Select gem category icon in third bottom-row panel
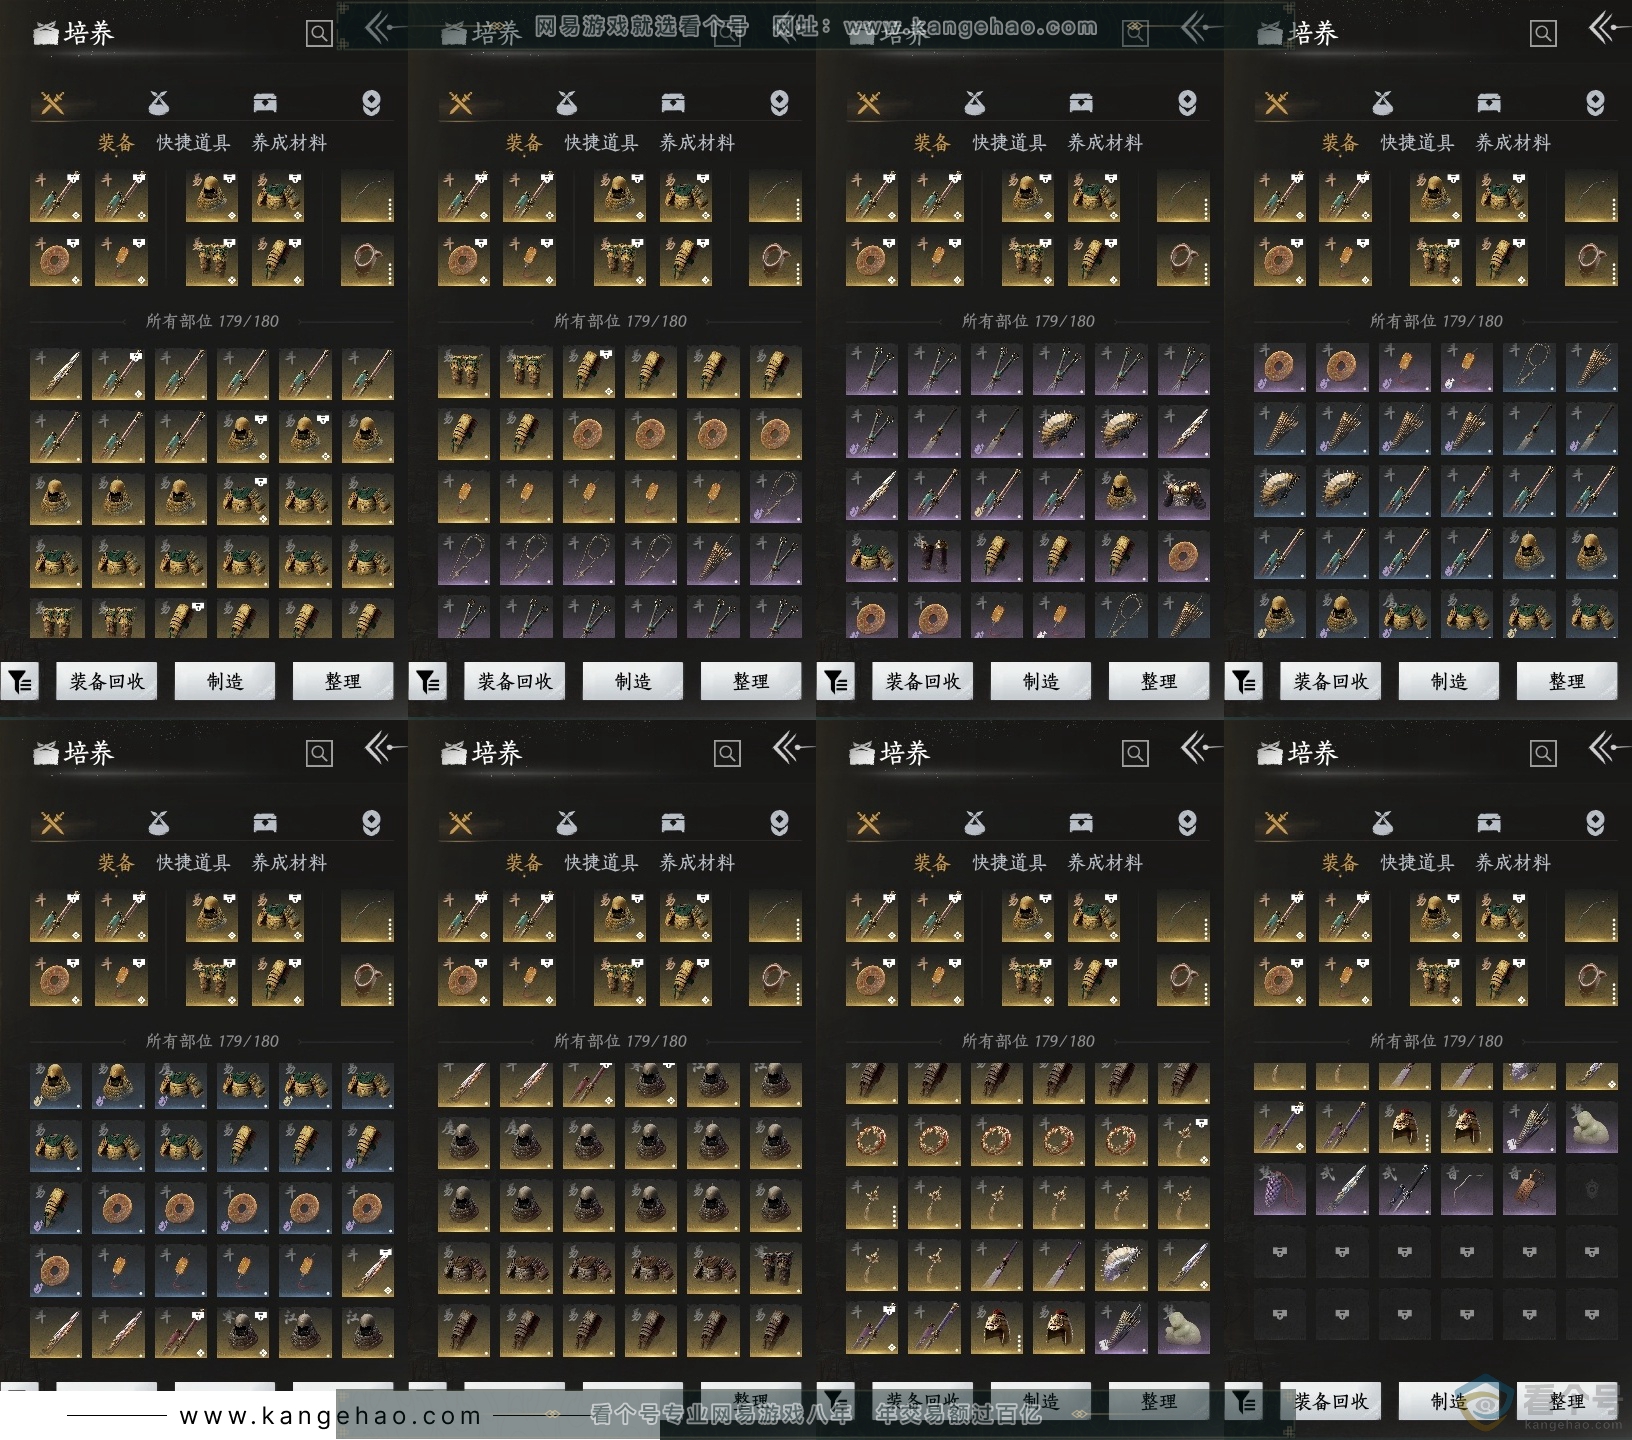Image resolution: width=1632 pixels, height=1440 pixels. click(1187, 823)
